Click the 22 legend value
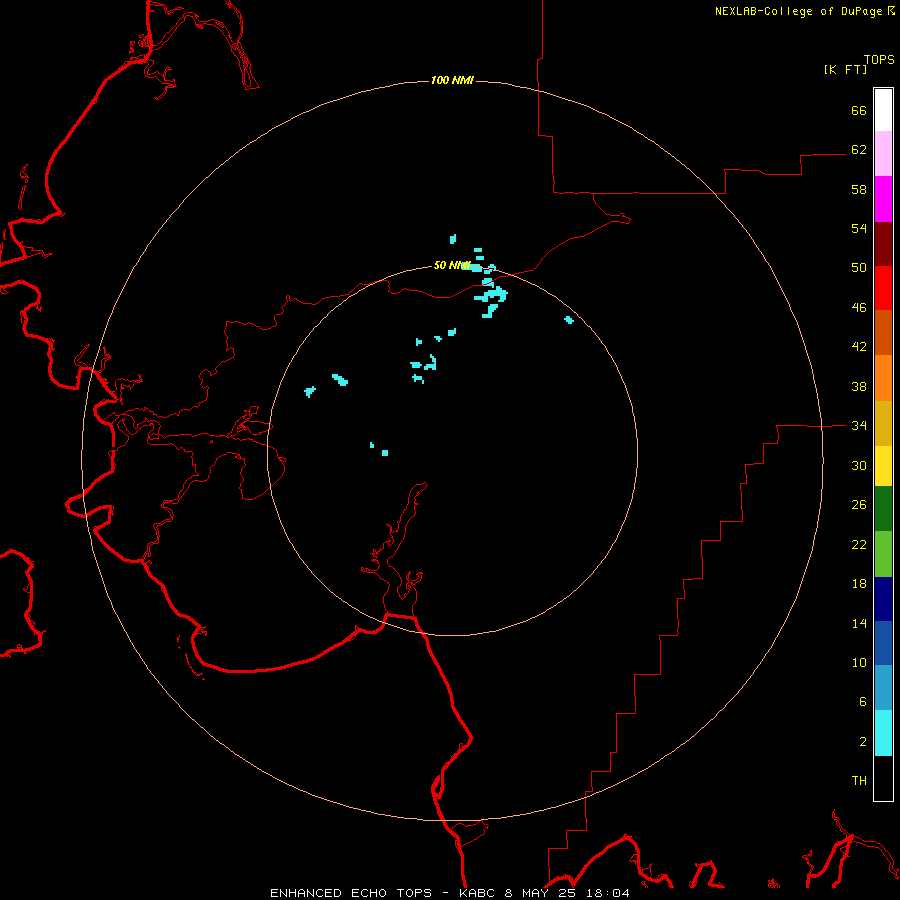Image resolution: width=900 pixels, height=900 pixels. tap(859, 544)
